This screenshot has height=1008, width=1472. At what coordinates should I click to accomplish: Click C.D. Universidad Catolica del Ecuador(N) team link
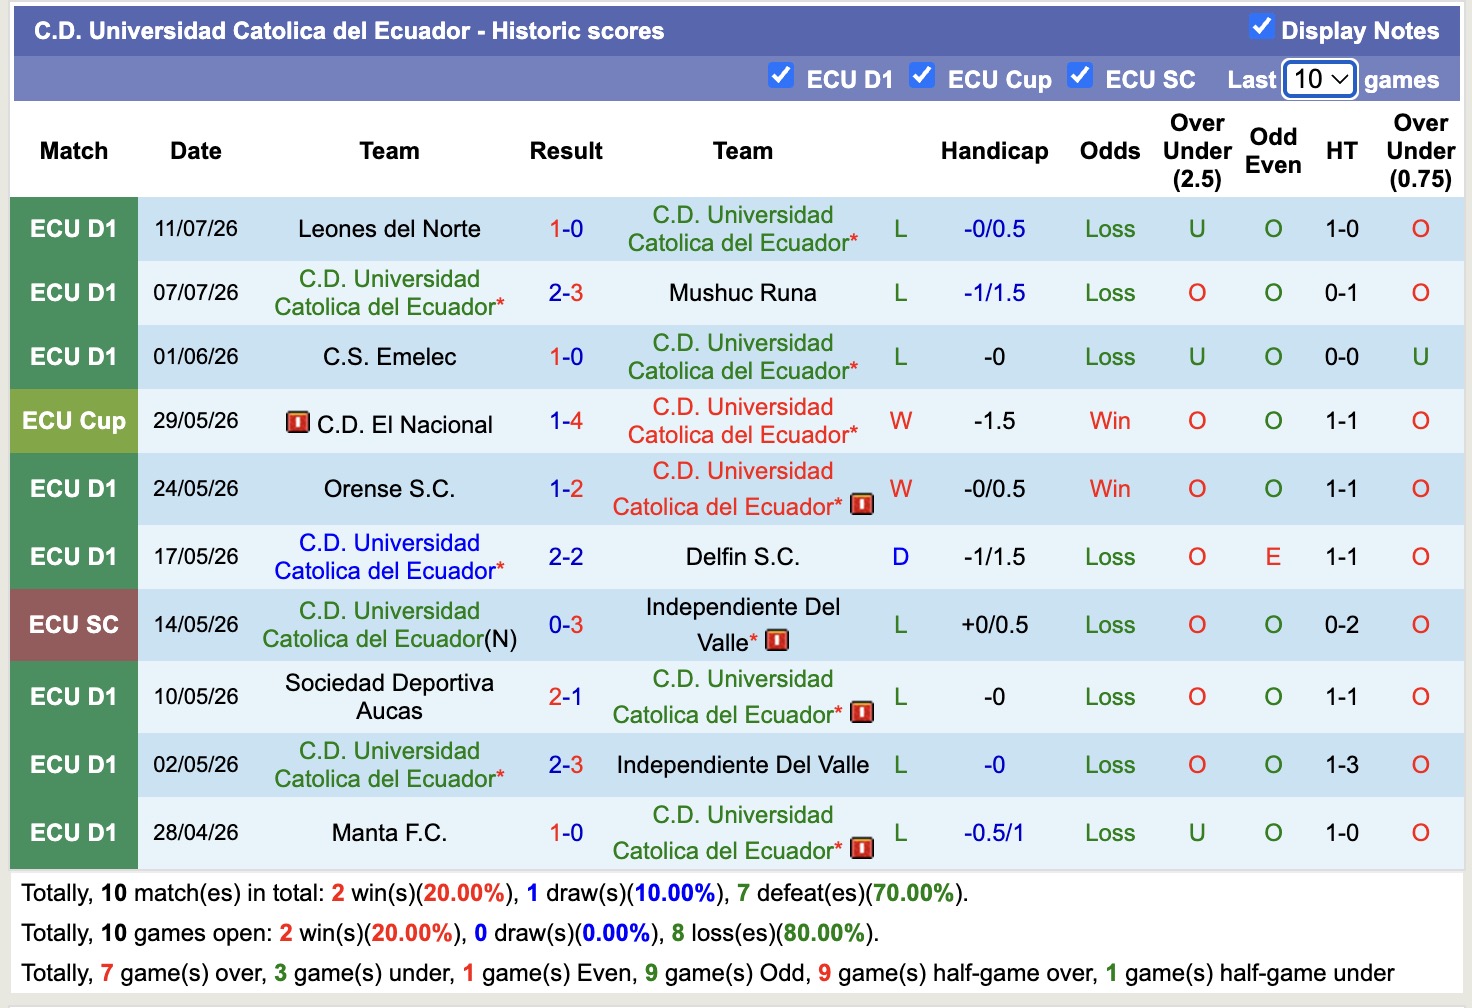click(389, 625)
